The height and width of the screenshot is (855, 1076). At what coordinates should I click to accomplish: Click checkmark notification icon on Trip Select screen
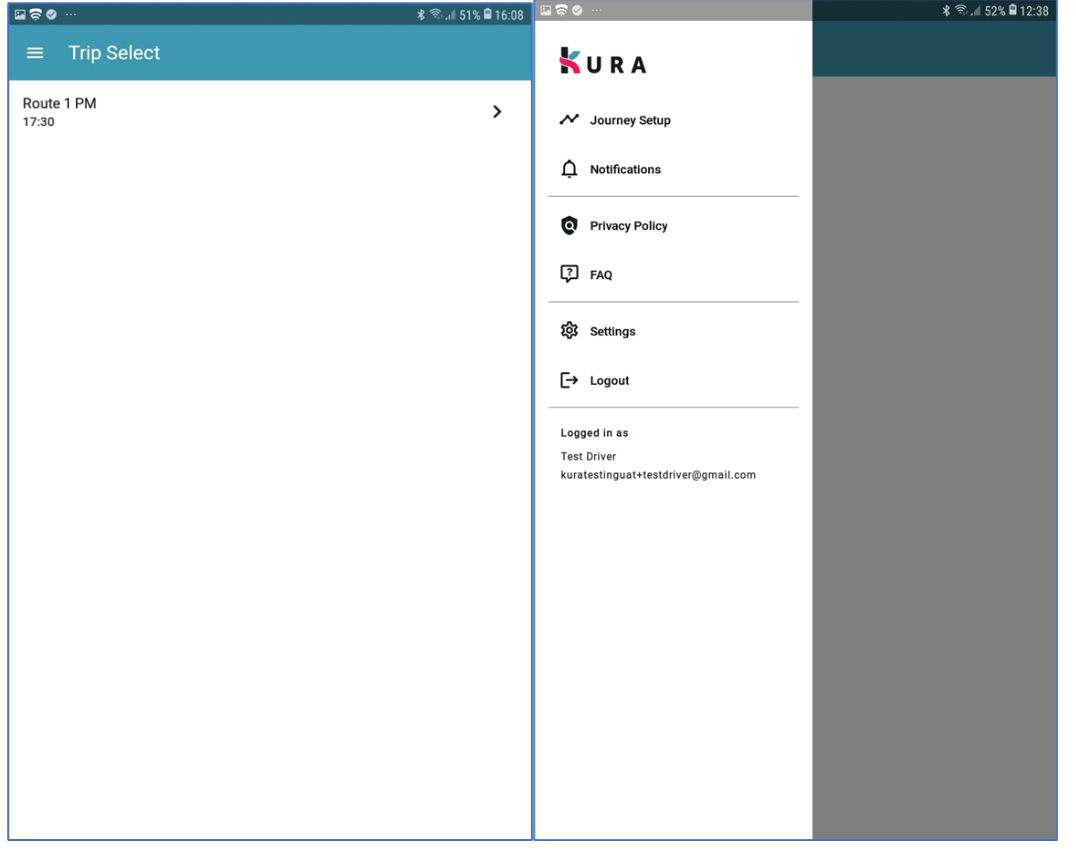(51, 14)
